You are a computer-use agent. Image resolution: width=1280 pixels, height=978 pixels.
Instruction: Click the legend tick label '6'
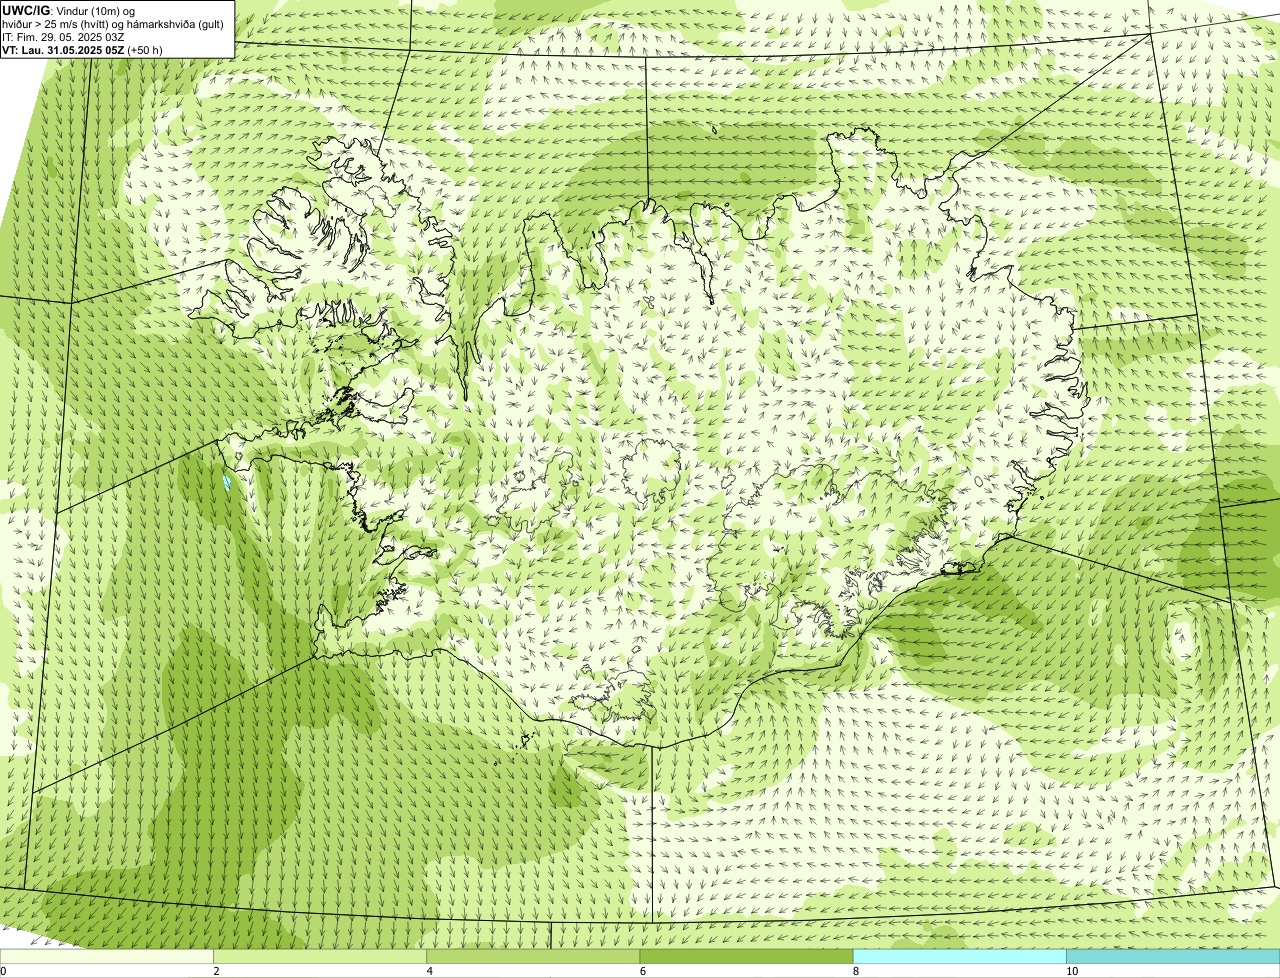click(x=642, y=971)
